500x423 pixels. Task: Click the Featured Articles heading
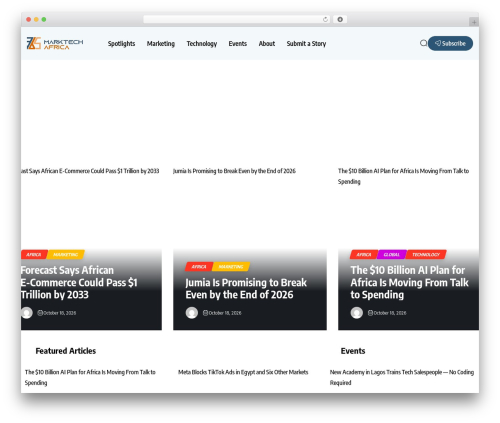[66, 351]
